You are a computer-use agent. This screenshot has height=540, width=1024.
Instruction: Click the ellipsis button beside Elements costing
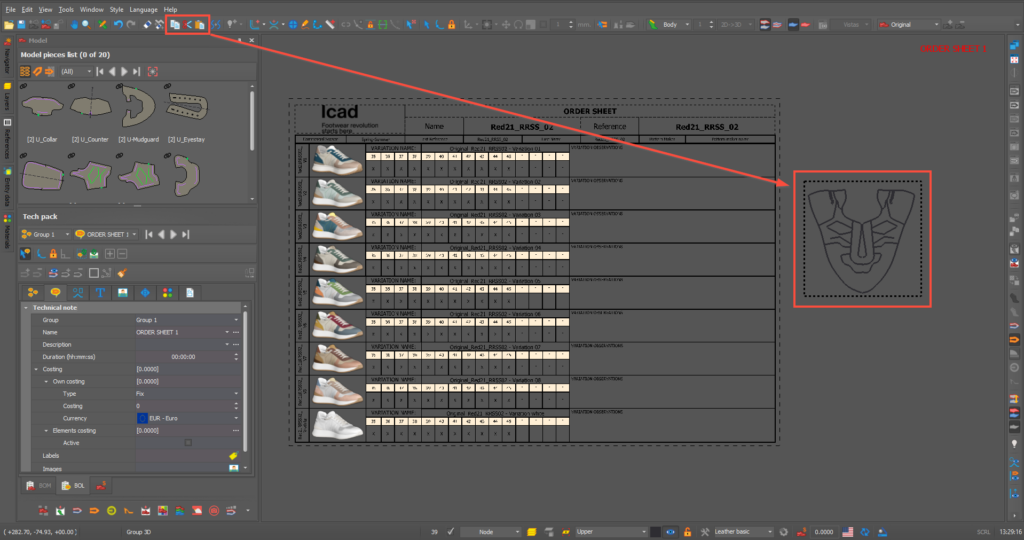[236, 430]
